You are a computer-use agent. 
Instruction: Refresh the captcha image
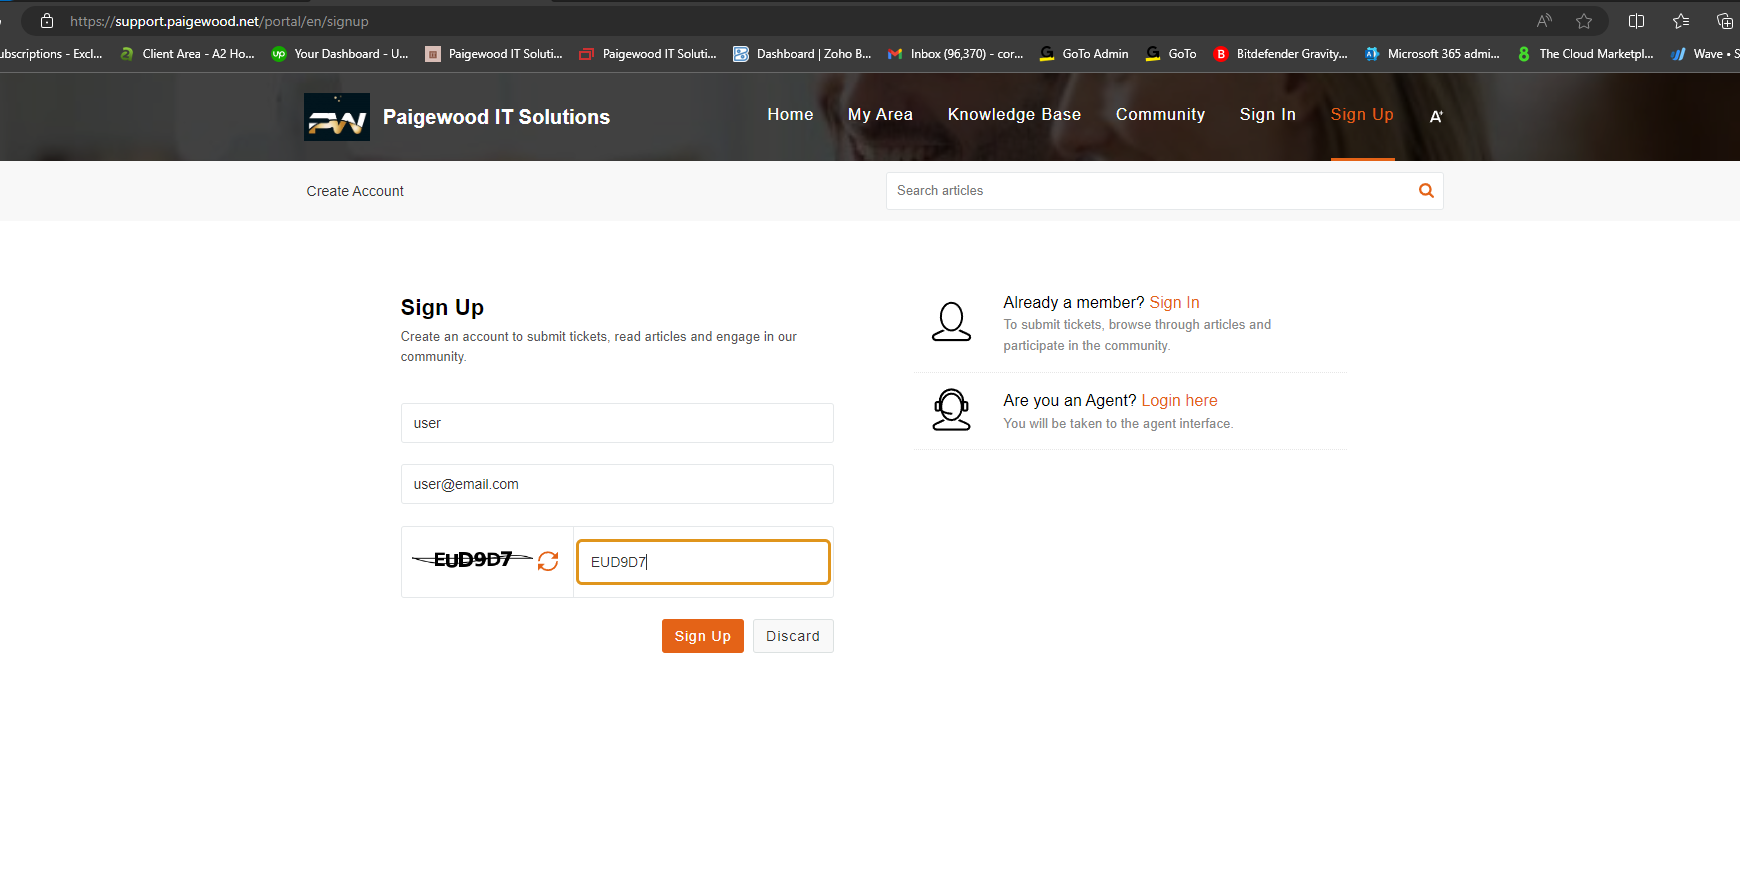[548, 561]
